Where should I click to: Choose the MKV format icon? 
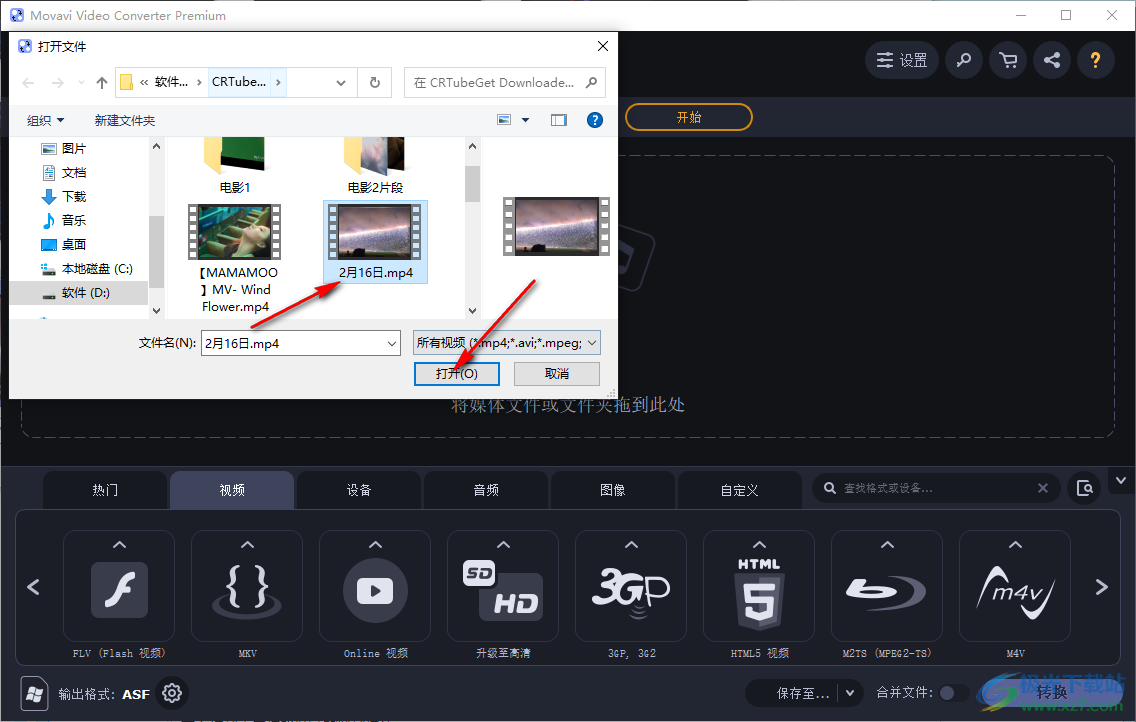coord(247,590)
